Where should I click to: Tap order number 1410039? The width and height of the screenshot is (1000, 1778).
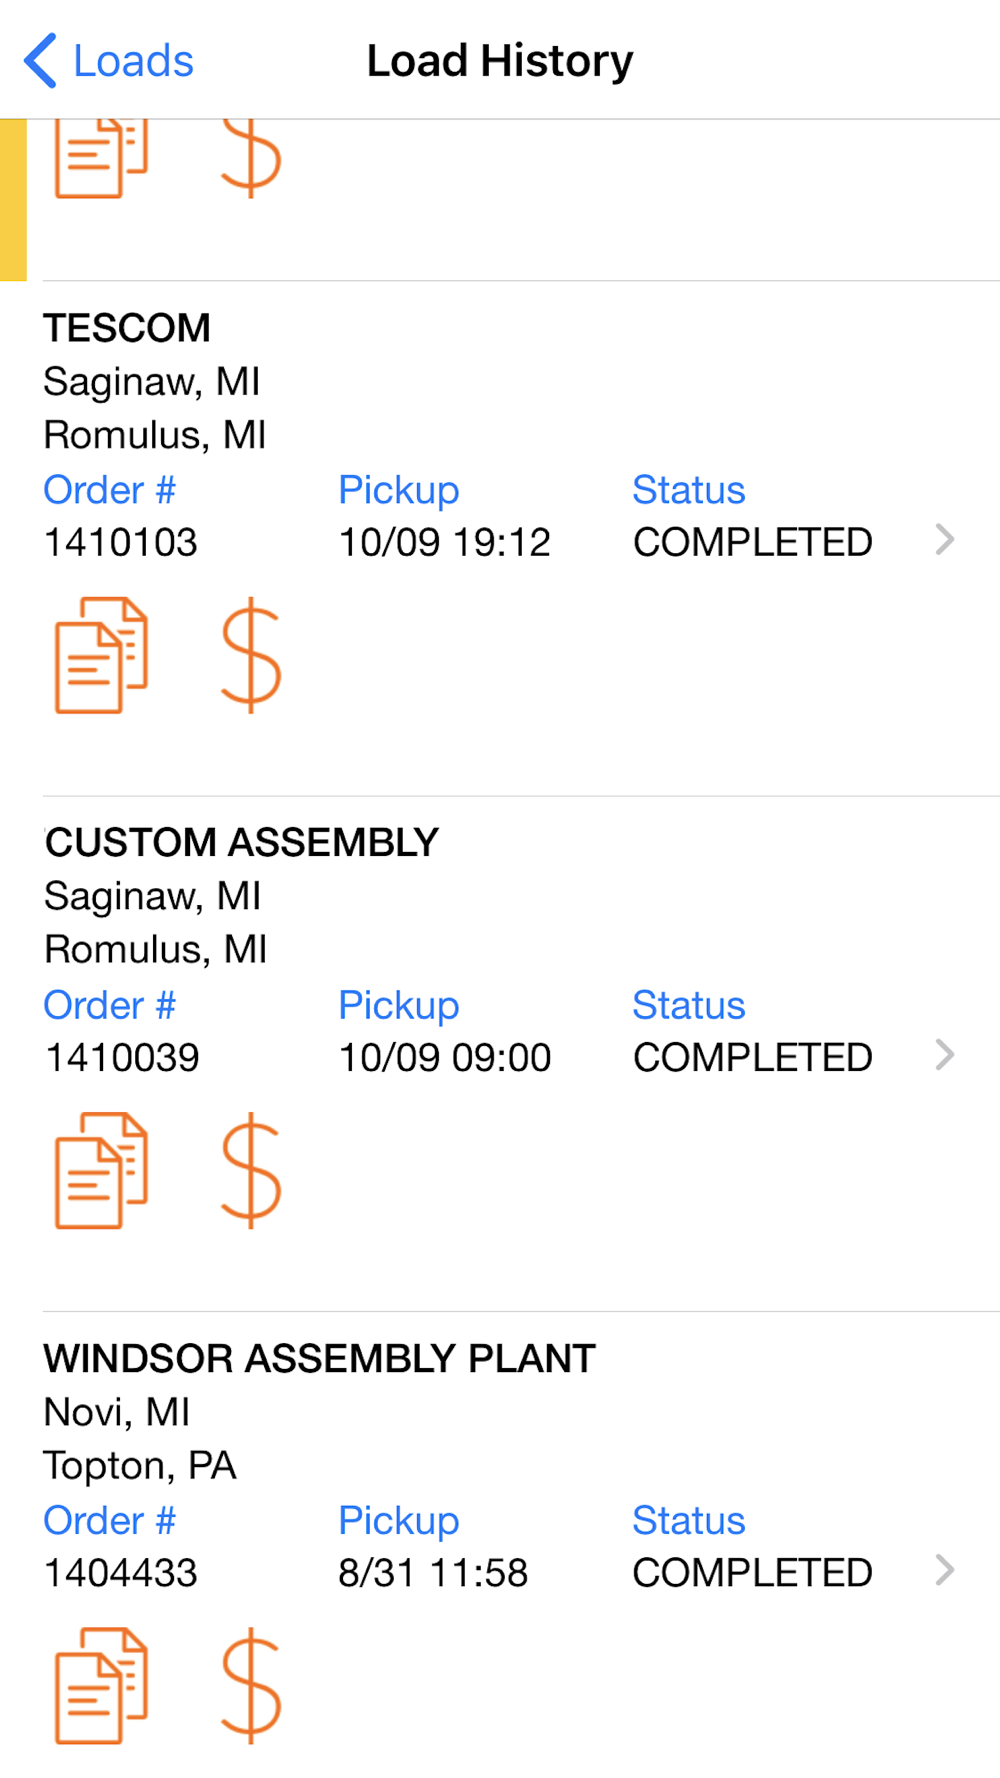(x=122, y=1058)
